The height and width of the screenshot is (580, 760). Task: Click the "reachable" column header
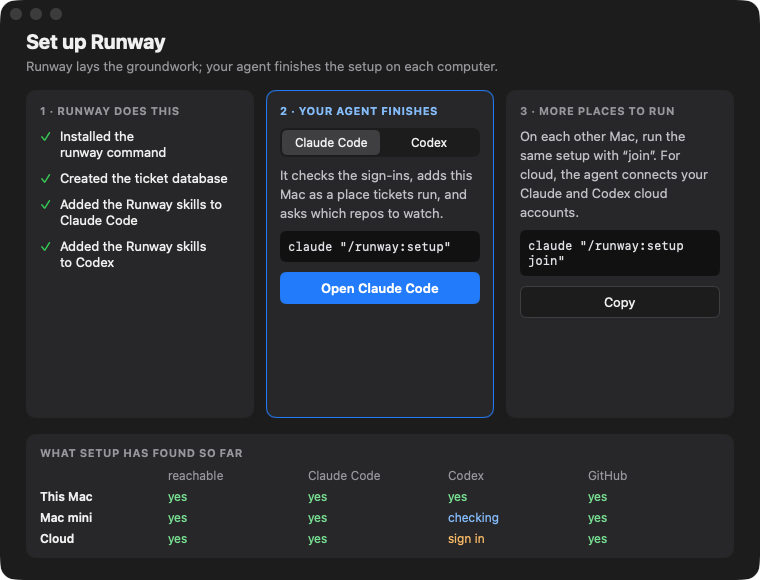tap(195, 476)
